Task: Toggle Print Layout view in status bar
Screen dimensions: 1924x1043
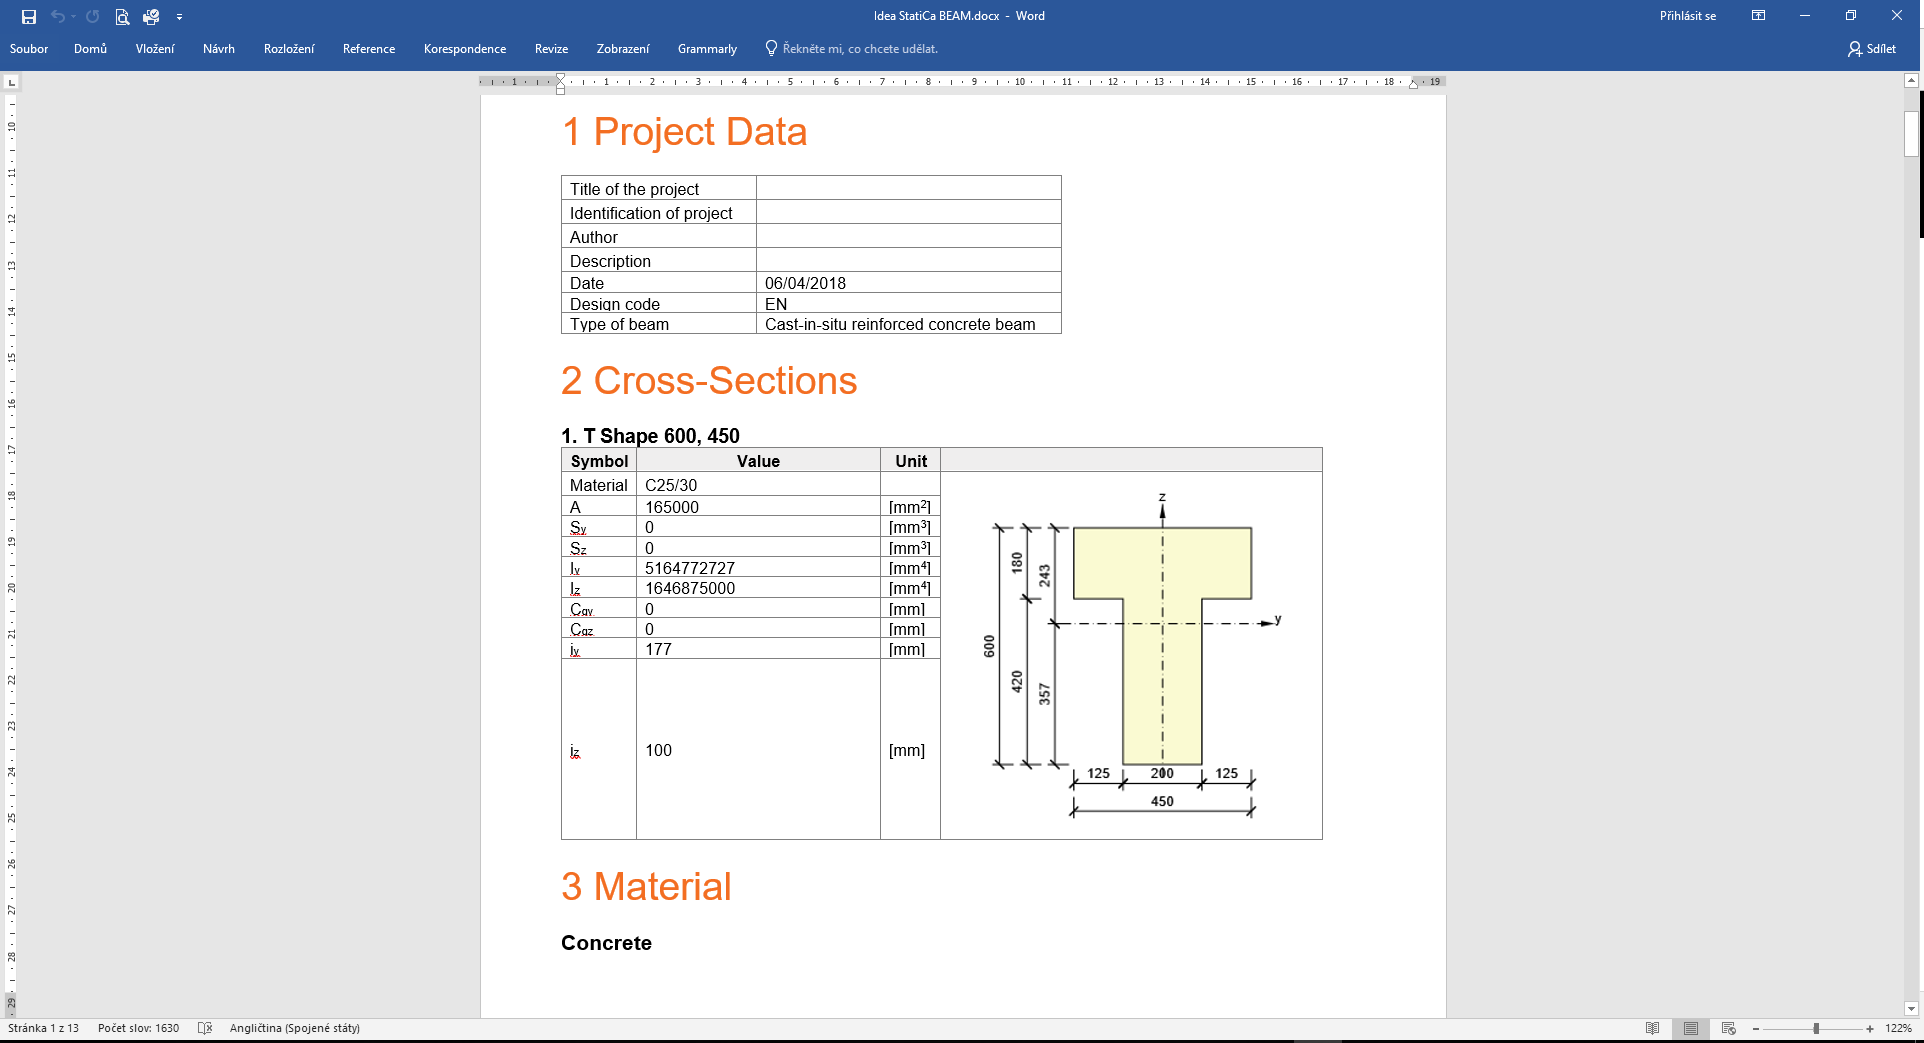Action: (1691, 1028)
